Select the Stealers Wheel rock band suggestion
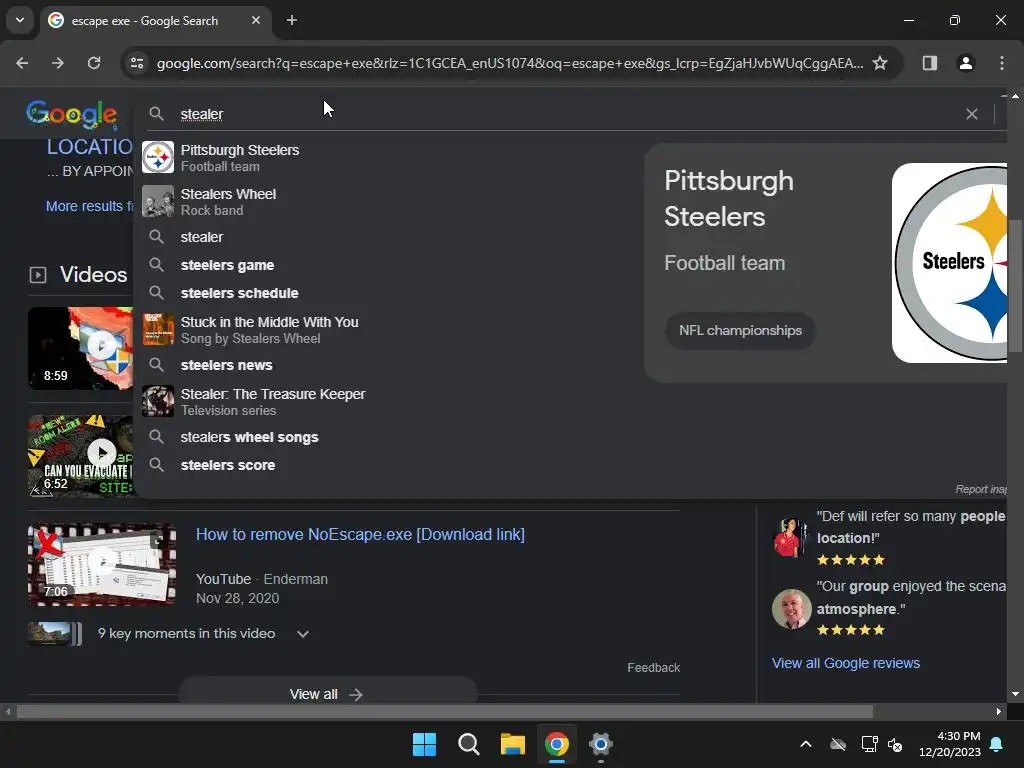This screenshot has width=1024, height=768. (385, 202)
